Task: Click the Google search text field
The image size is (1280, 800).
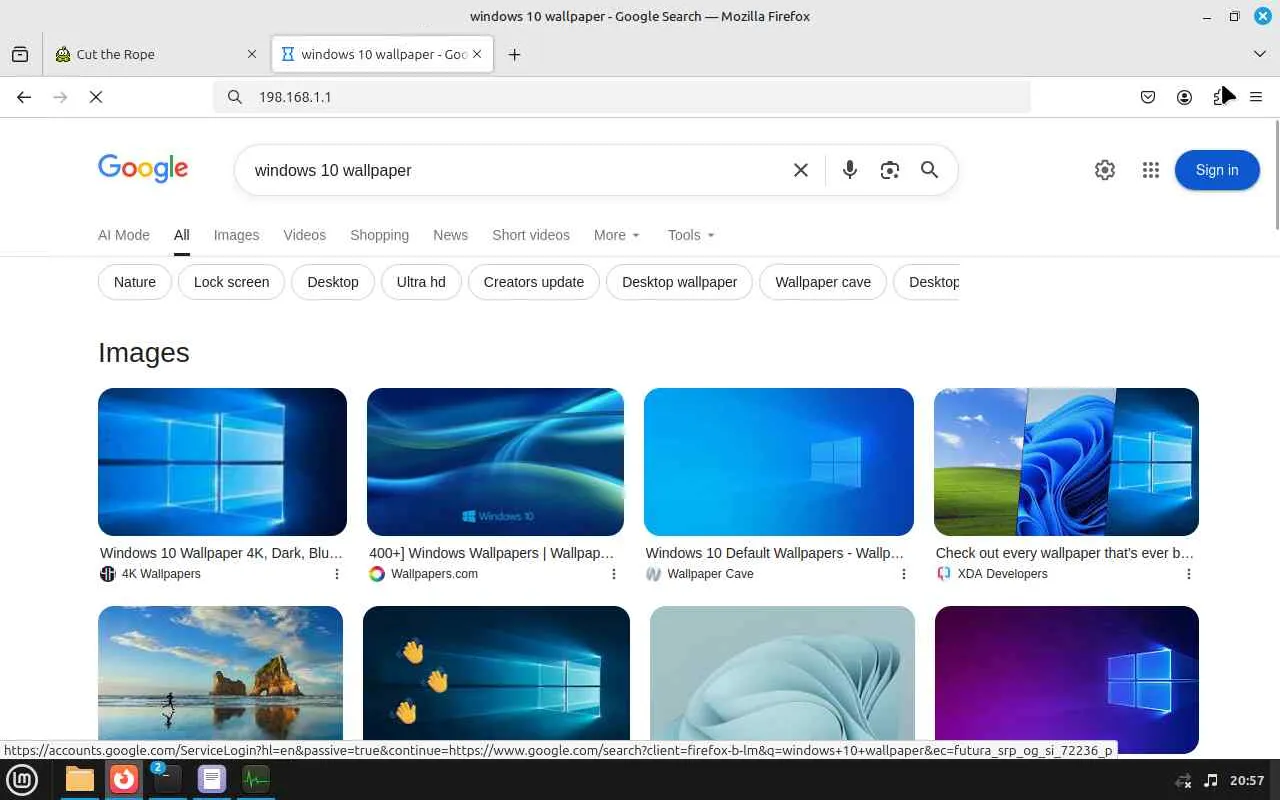Action: click(x=515, y=170)
